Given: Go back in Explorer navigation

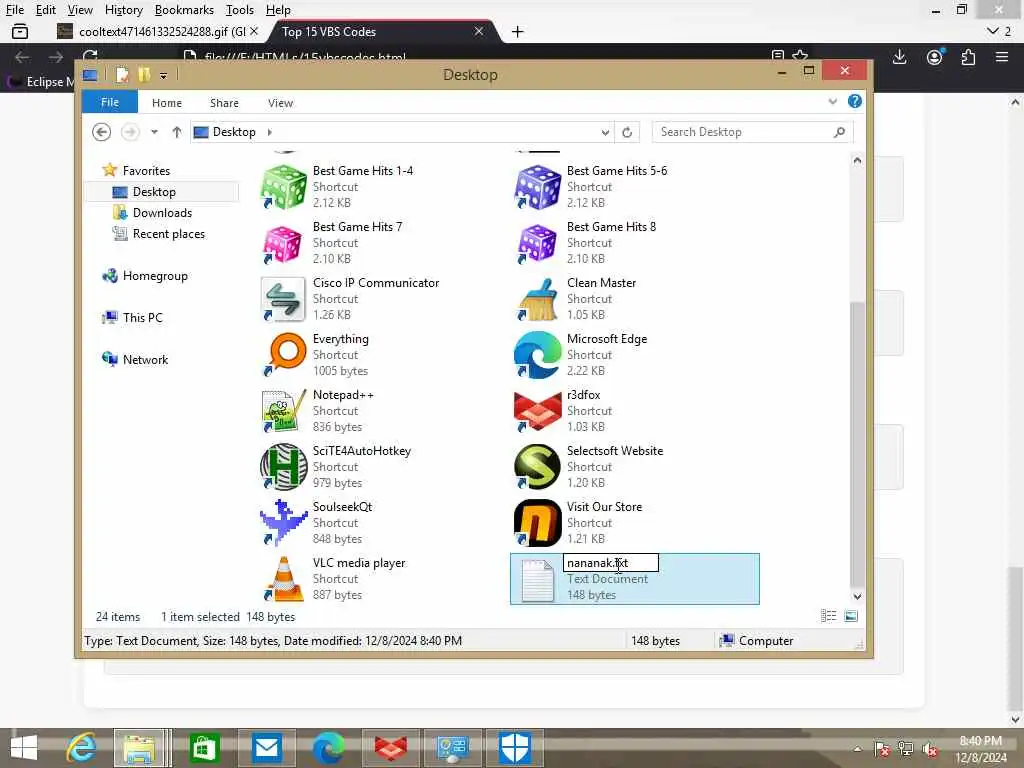Looking at the screenshot, I should tap(101, 132).
